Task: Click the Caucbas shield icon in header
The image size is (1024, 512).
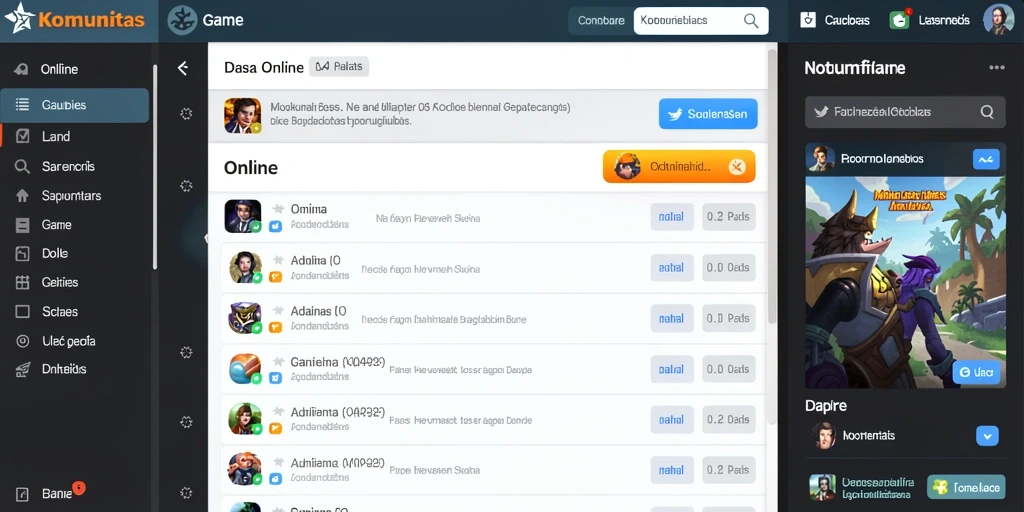Action: [808, 20]
